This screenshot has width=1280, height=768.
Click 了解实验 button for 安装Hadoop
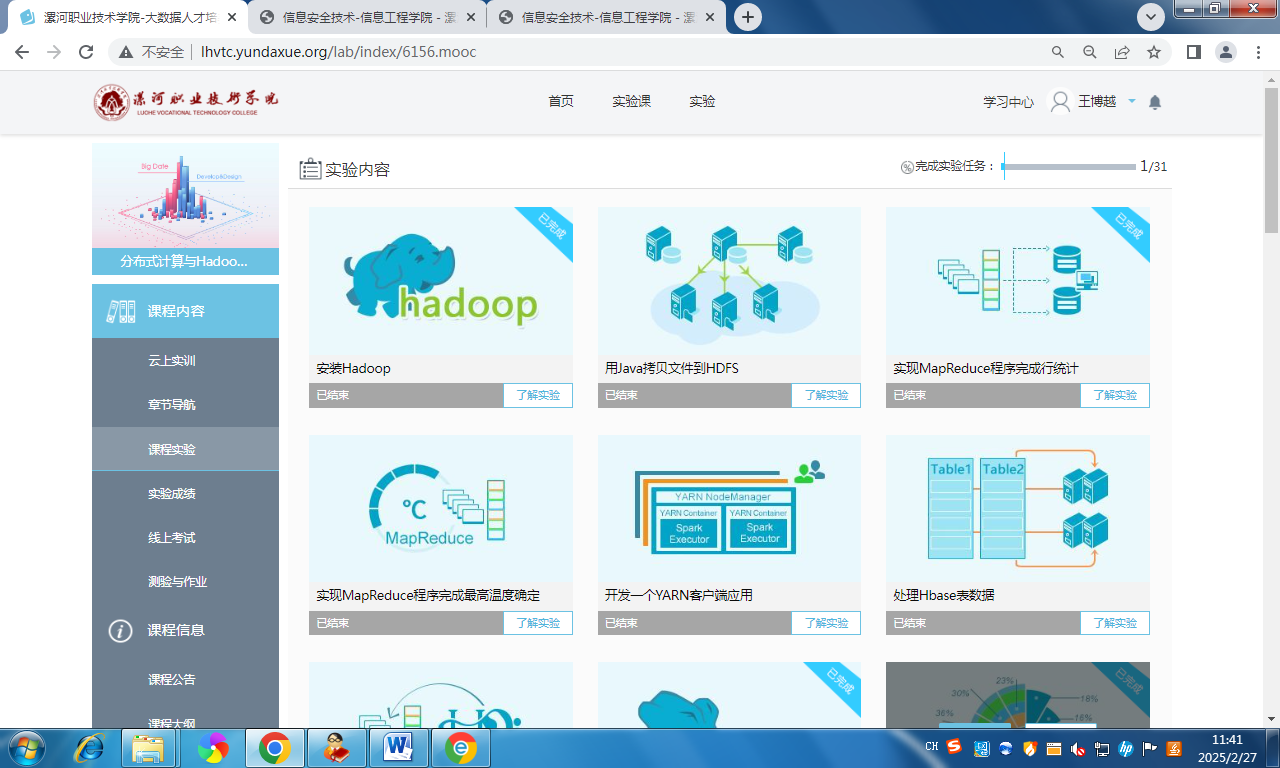click(537, 395)
